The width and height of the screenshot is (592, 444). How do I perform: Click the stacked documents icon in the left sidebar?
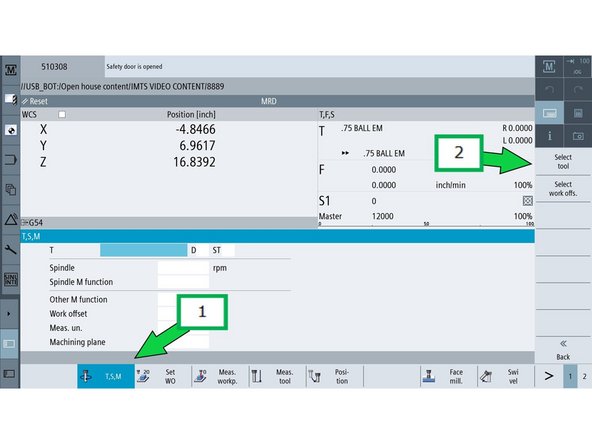click(11, 189)
